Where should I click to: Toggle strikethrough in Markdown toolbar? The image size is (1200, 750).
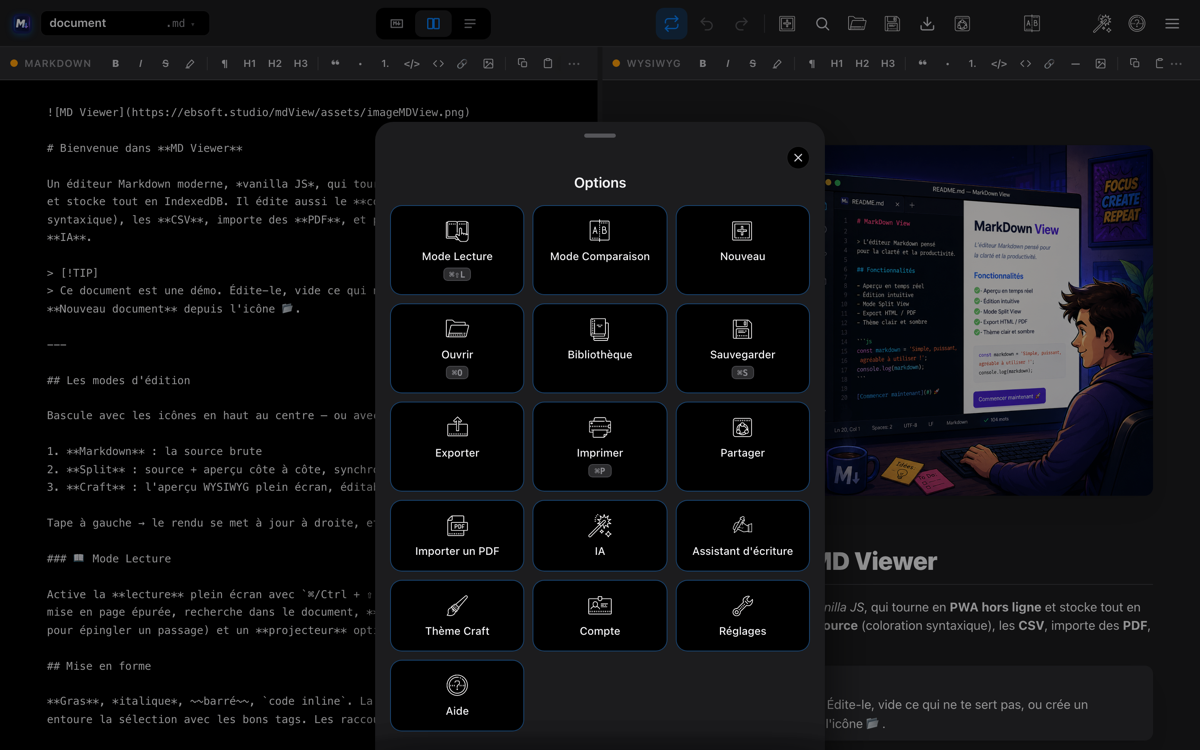coord(166,63)
